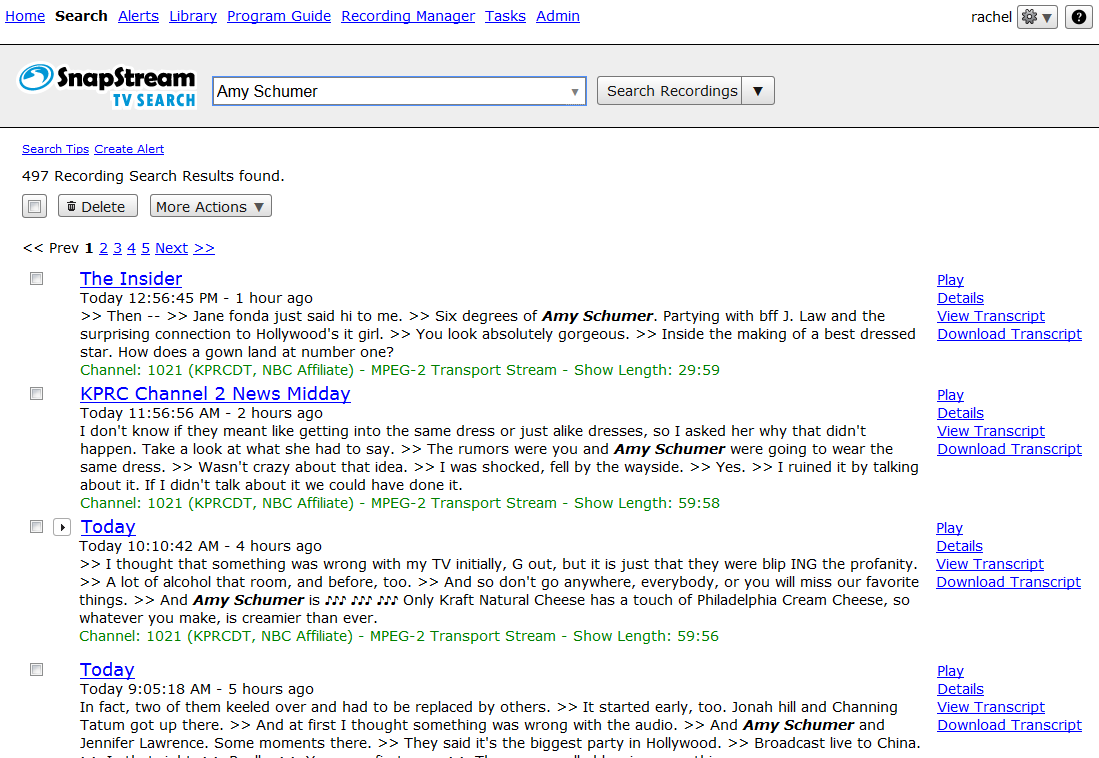Screen dimensions: 1099x758
Task: Toggle the select-all checkbox above results
Action: (35, 206)
